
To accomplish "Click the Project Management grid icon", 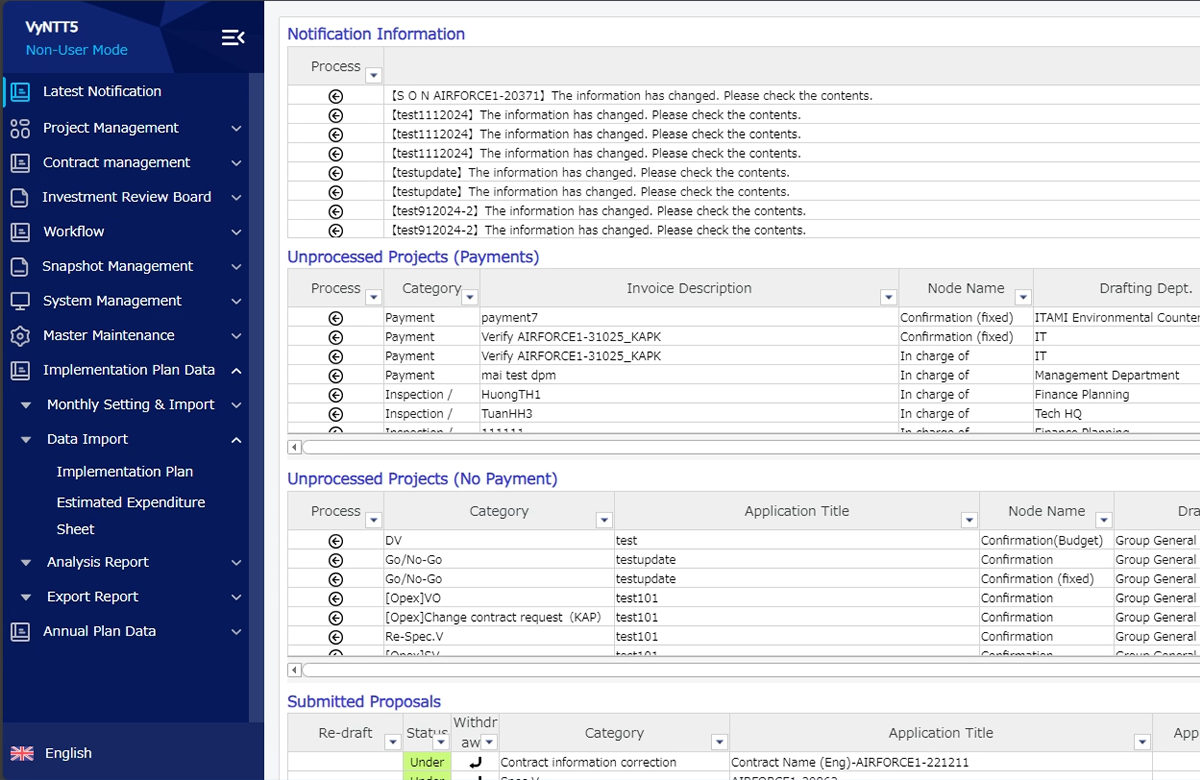I will click(20, 128).
